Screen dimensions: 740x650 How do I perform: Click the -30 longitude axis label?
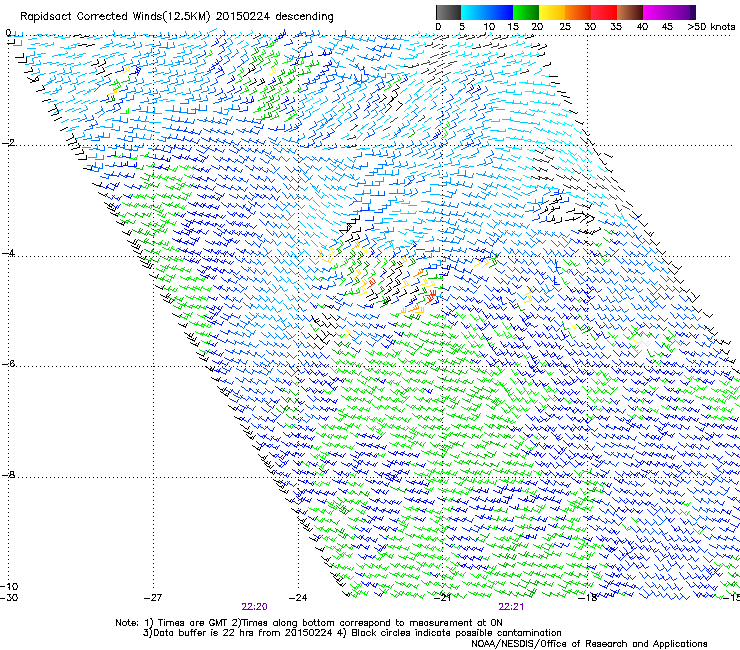(x=9, y=598)
